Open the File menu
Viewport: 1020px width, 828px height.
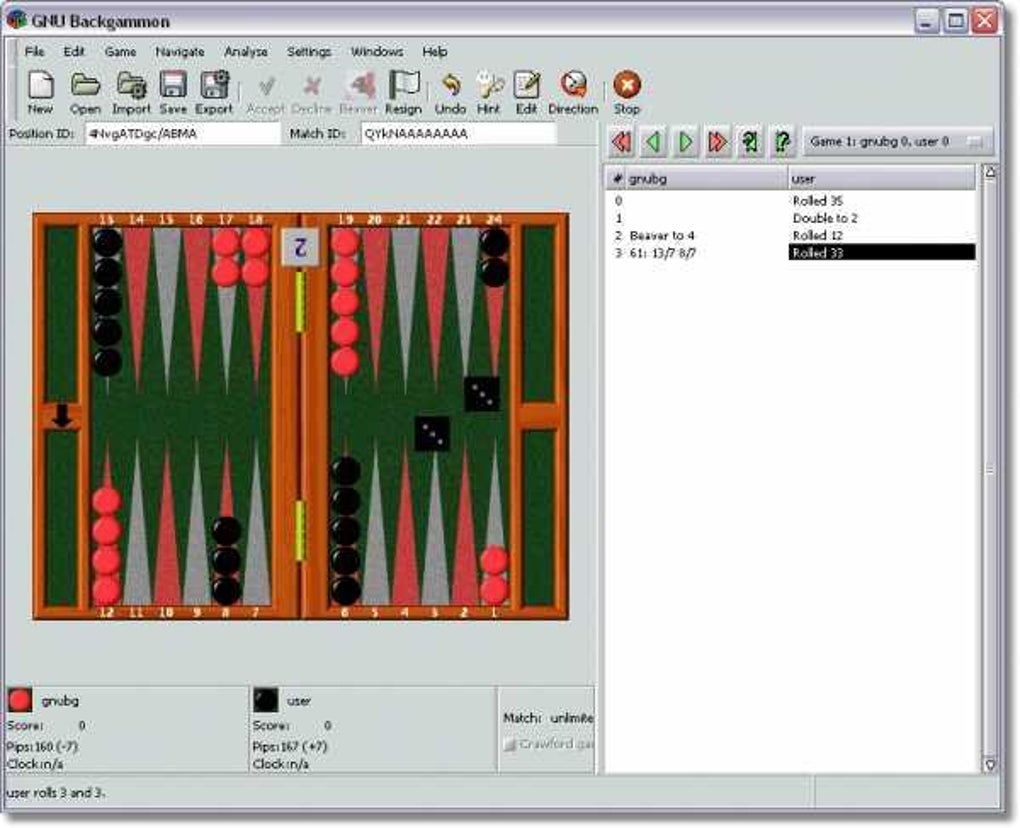[34, 51]
